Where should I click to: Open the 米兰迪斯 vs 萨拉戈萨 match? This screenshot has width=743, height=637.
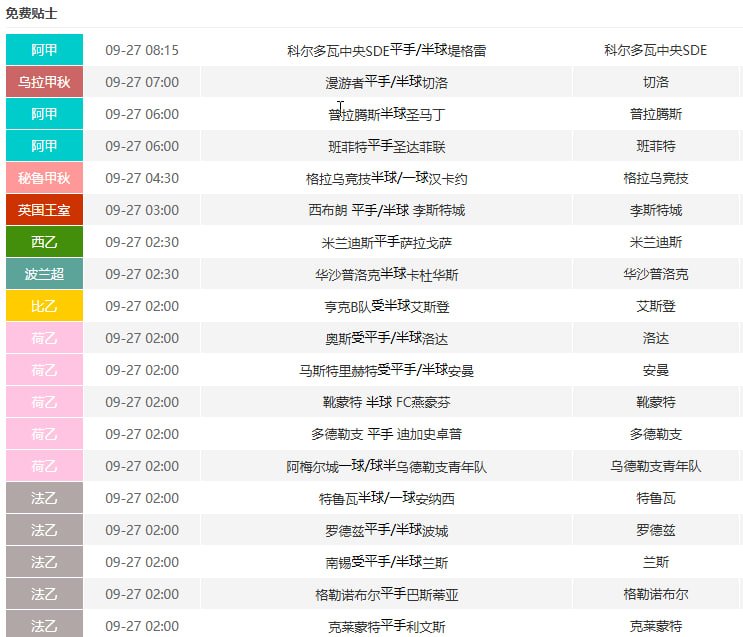(386, 242)
